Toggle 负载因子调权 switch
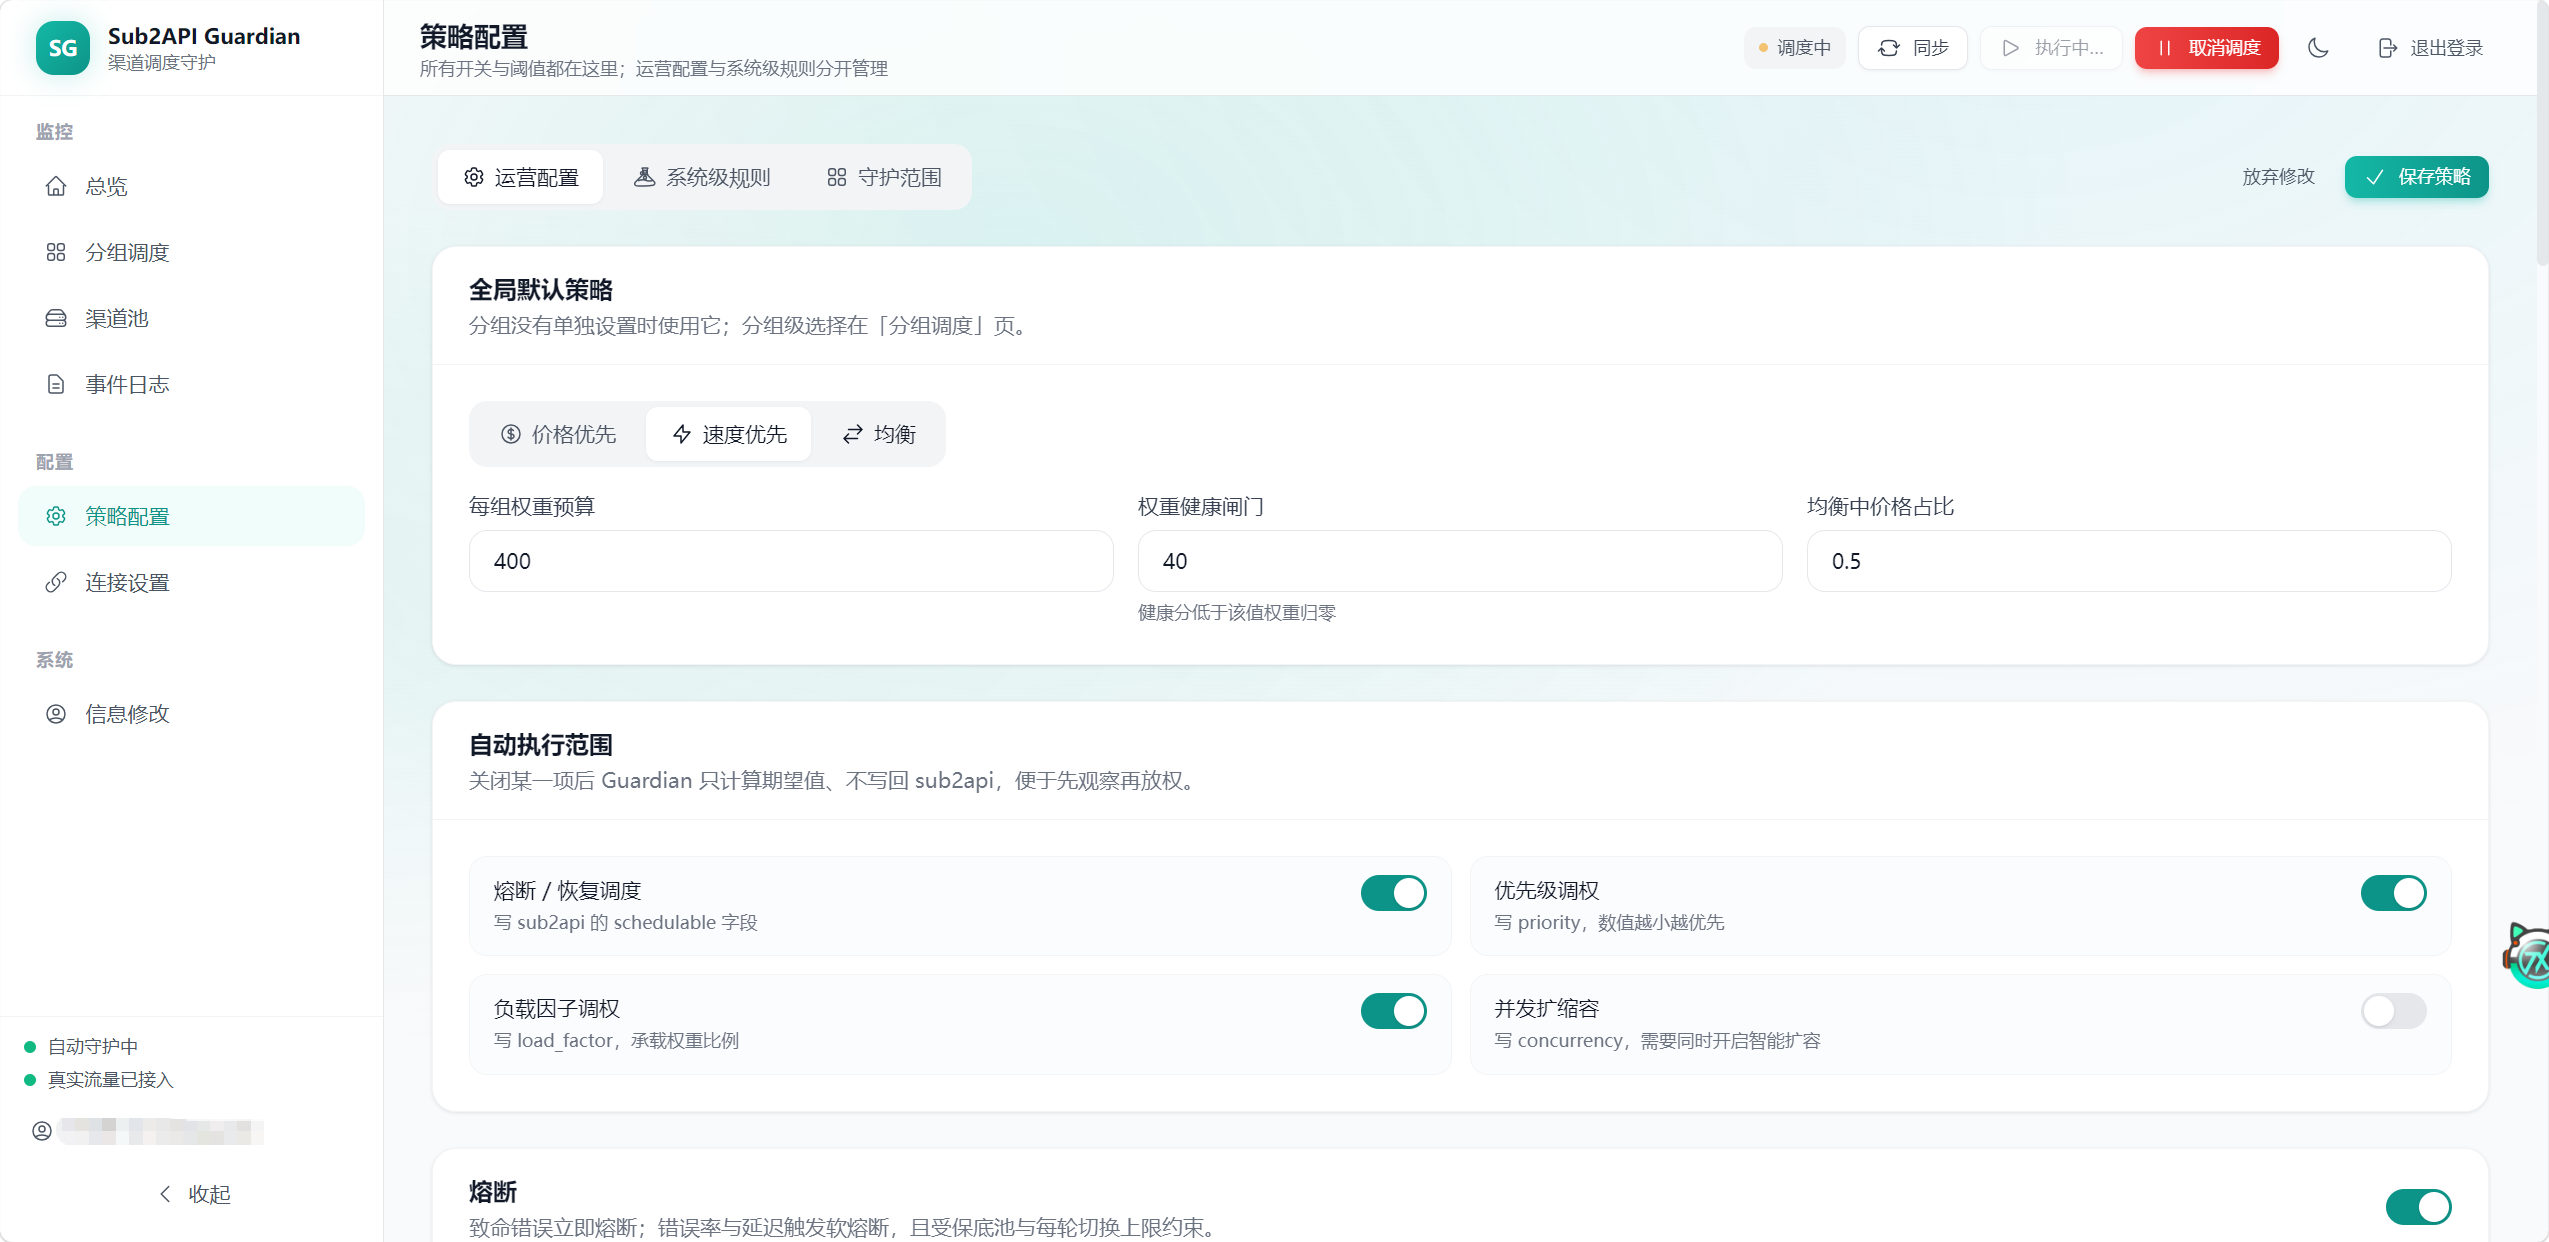Viewport: 2549px width, 1242px height. tap(1393, 1011)
